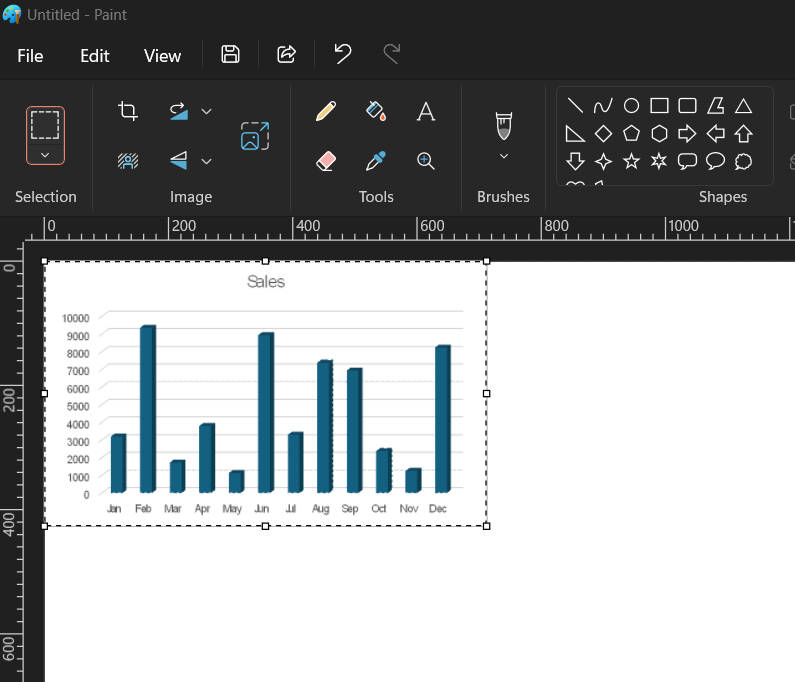
Task: Select the Color picker eyedropper
Action: 376,161
